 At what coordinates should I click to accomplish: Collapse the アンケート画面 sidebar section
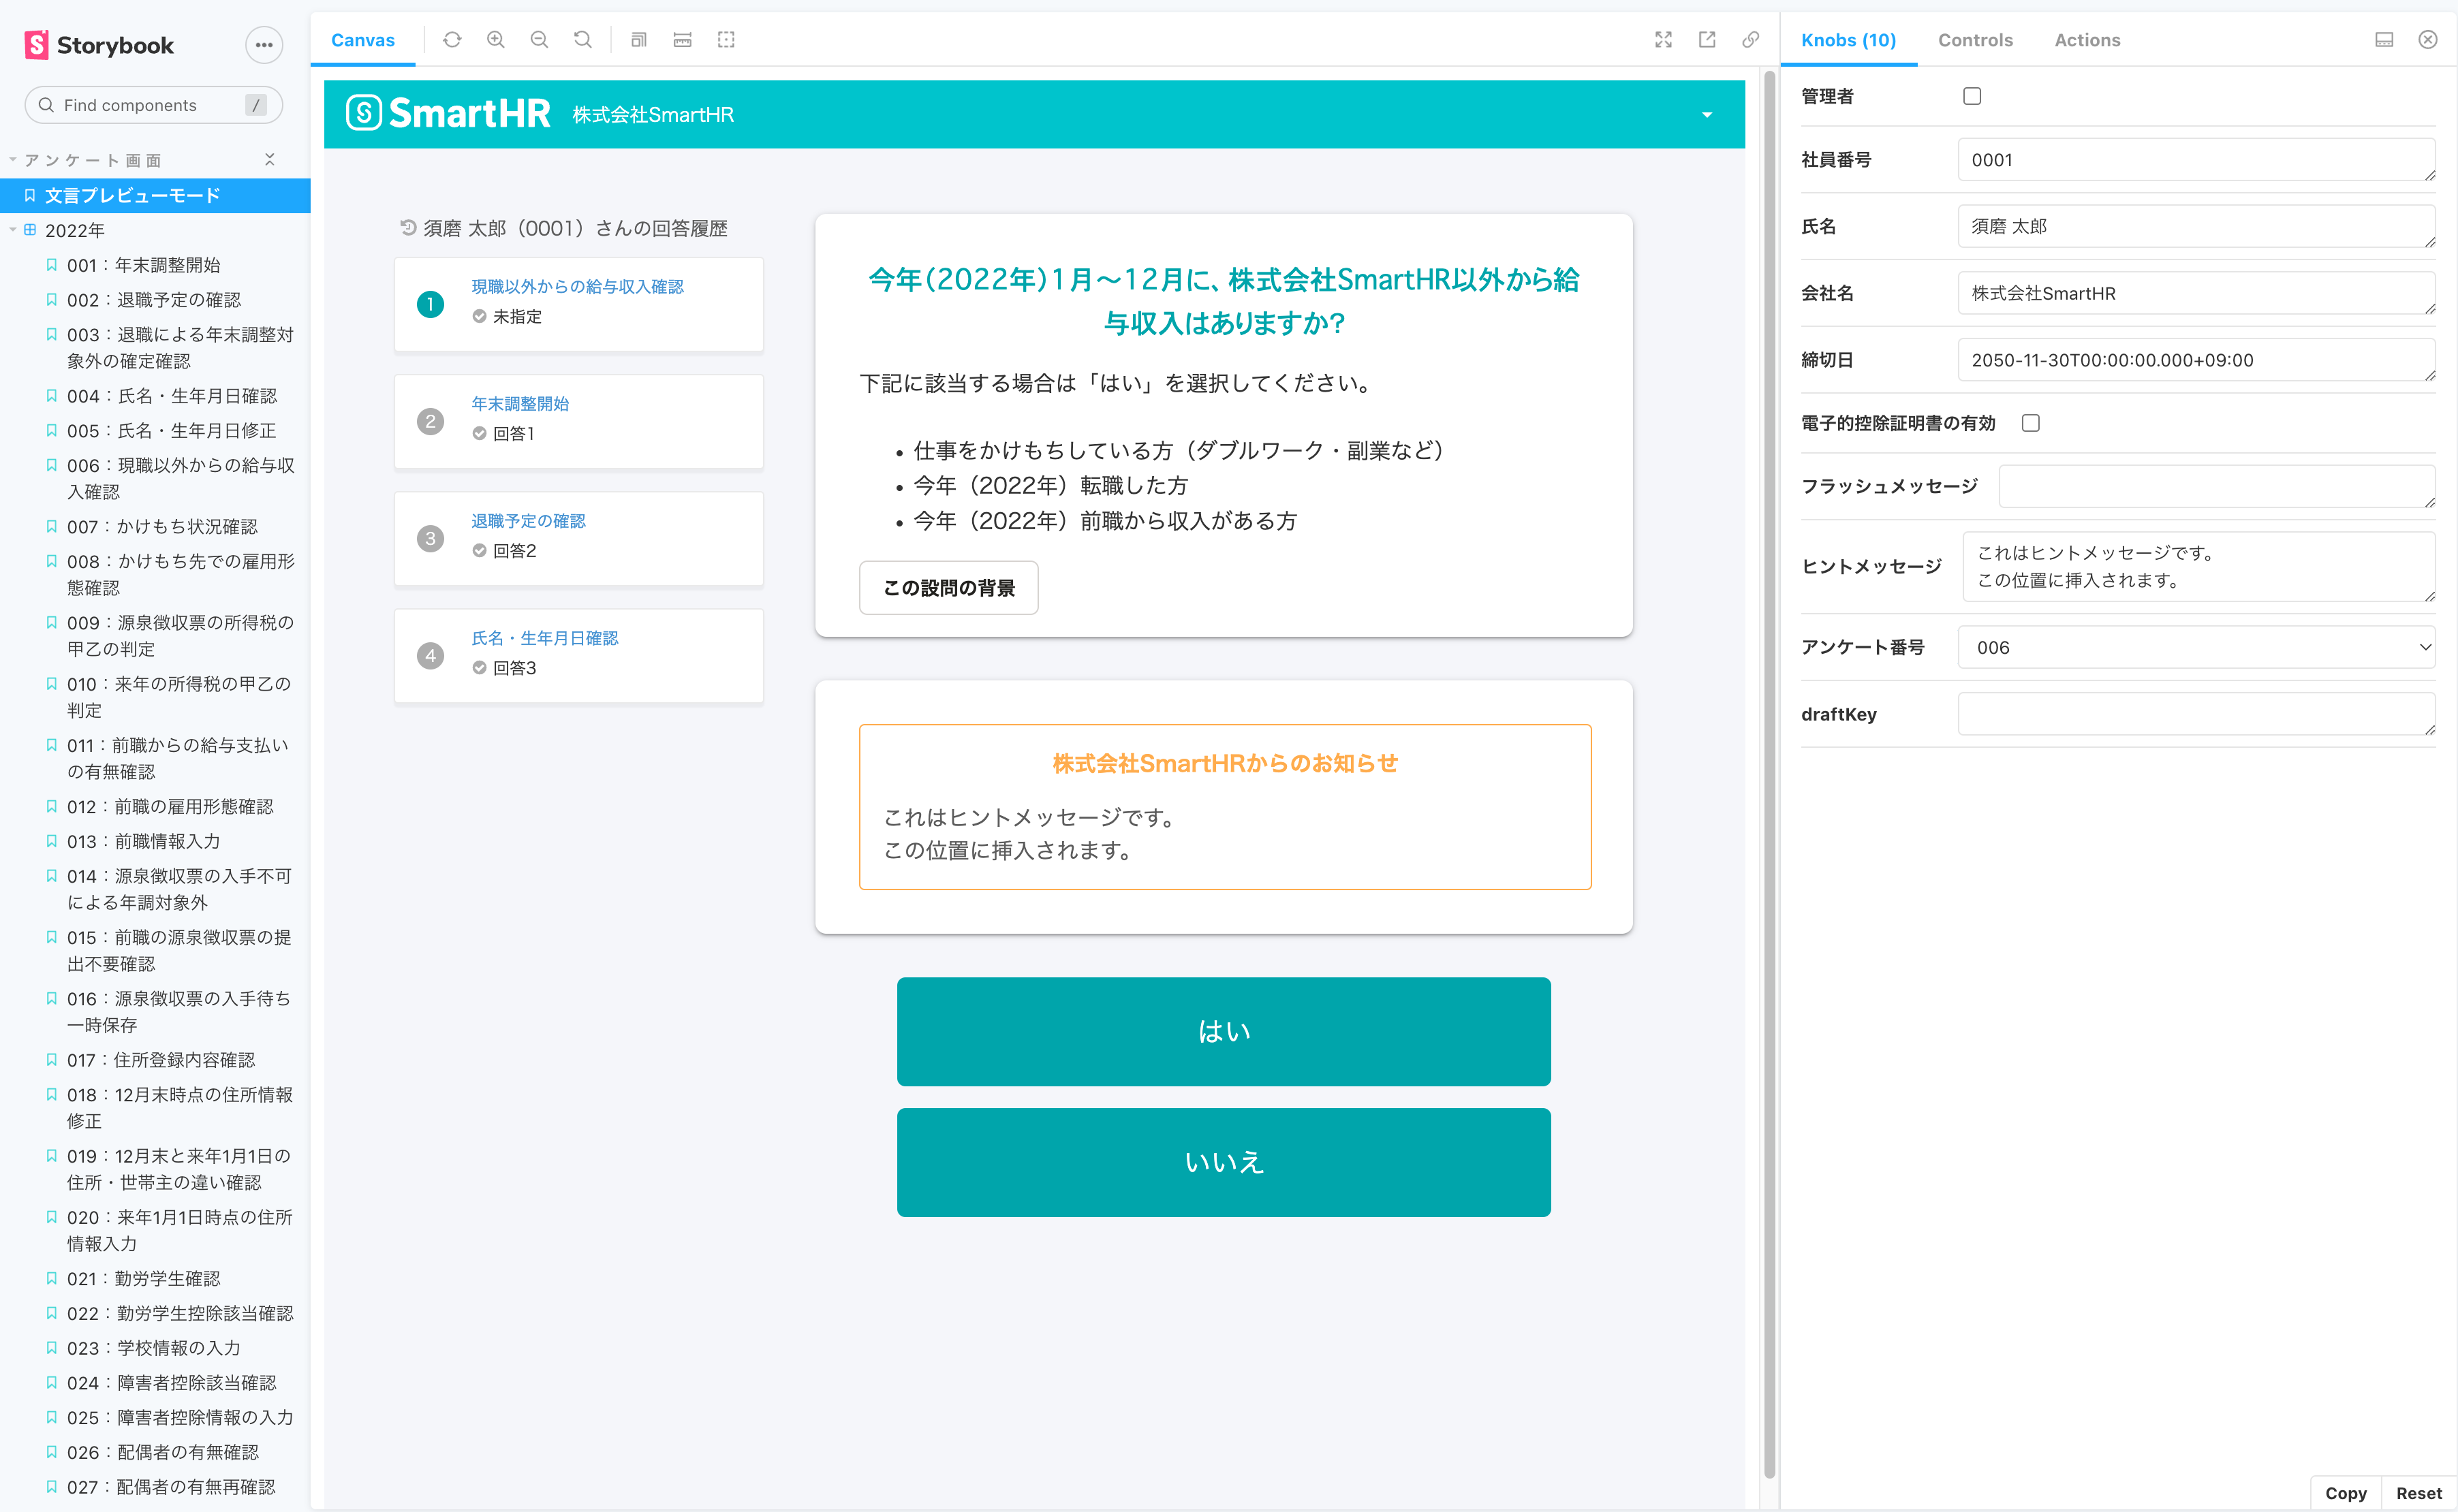point(270,159)
